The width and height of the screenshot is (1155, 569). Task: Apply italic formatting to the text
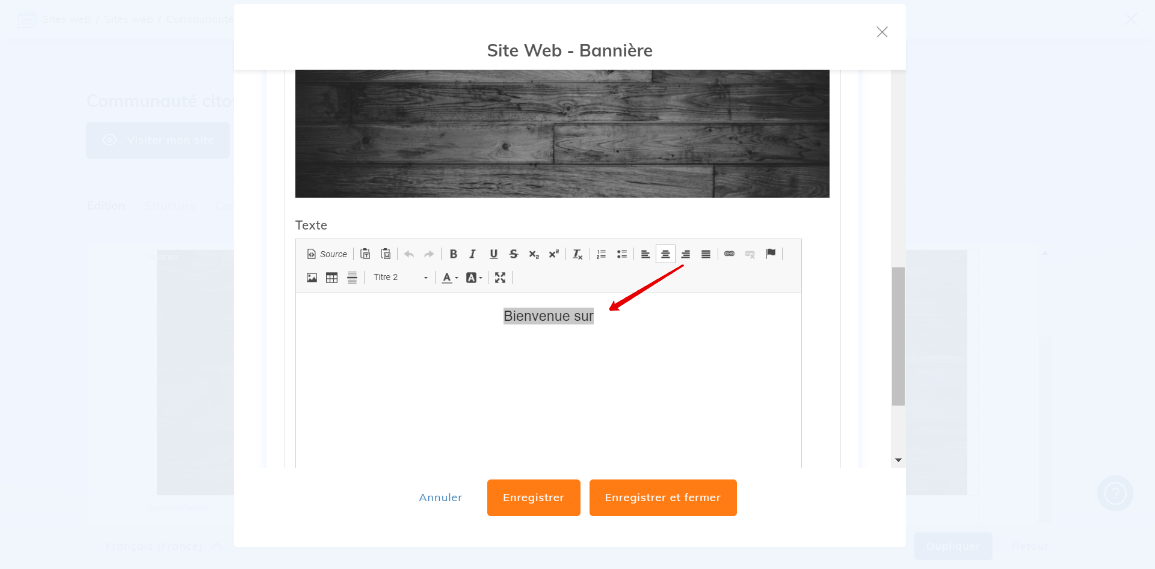pos(473,254)
